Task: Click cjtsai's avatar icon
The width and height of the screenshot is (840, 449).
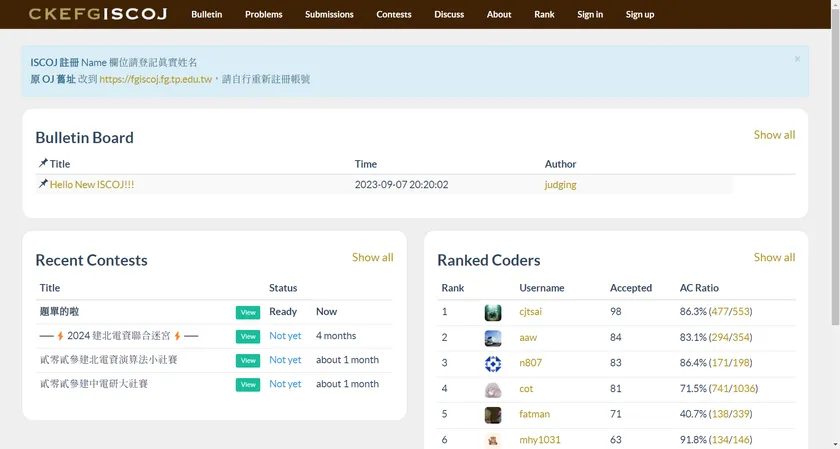Action: coord(493,312)
